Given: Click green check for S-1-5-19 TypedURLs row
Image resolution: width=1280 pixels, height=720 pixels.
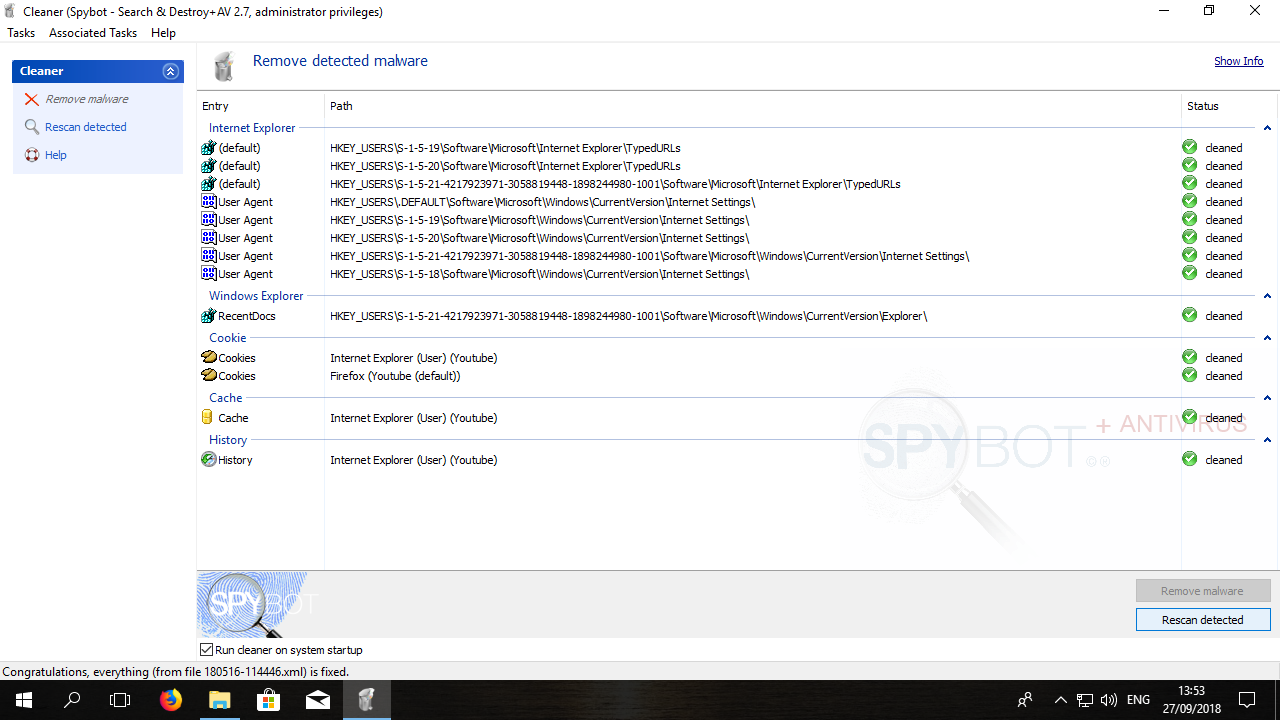Looking at the screenshot, I should tap(1190, 147).
